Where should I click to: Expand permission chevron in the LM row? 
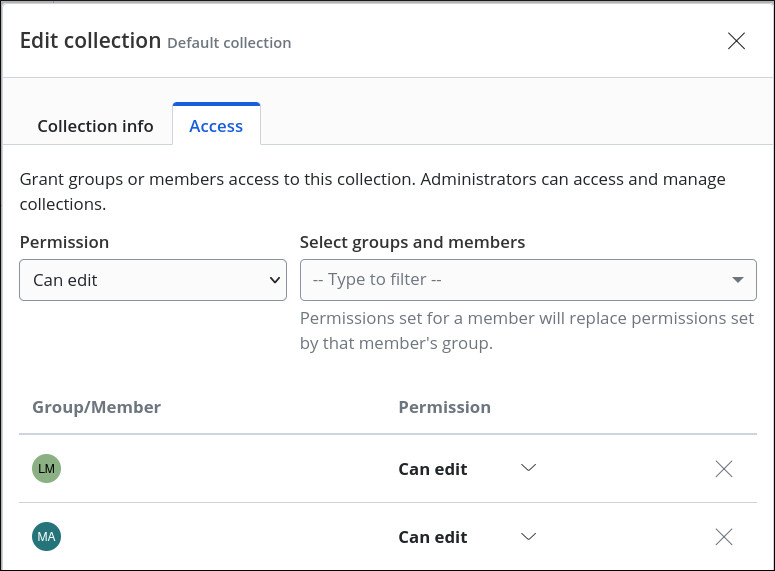(x=529, y=468)
